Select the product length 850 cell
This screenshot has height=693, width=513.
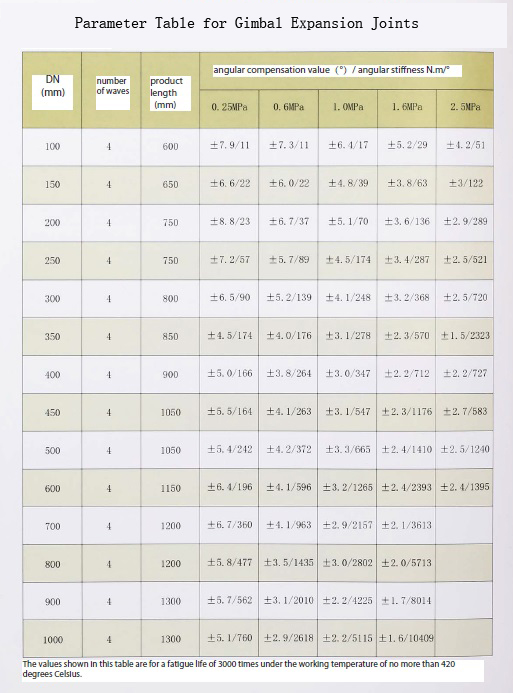[x=170, y=336]
